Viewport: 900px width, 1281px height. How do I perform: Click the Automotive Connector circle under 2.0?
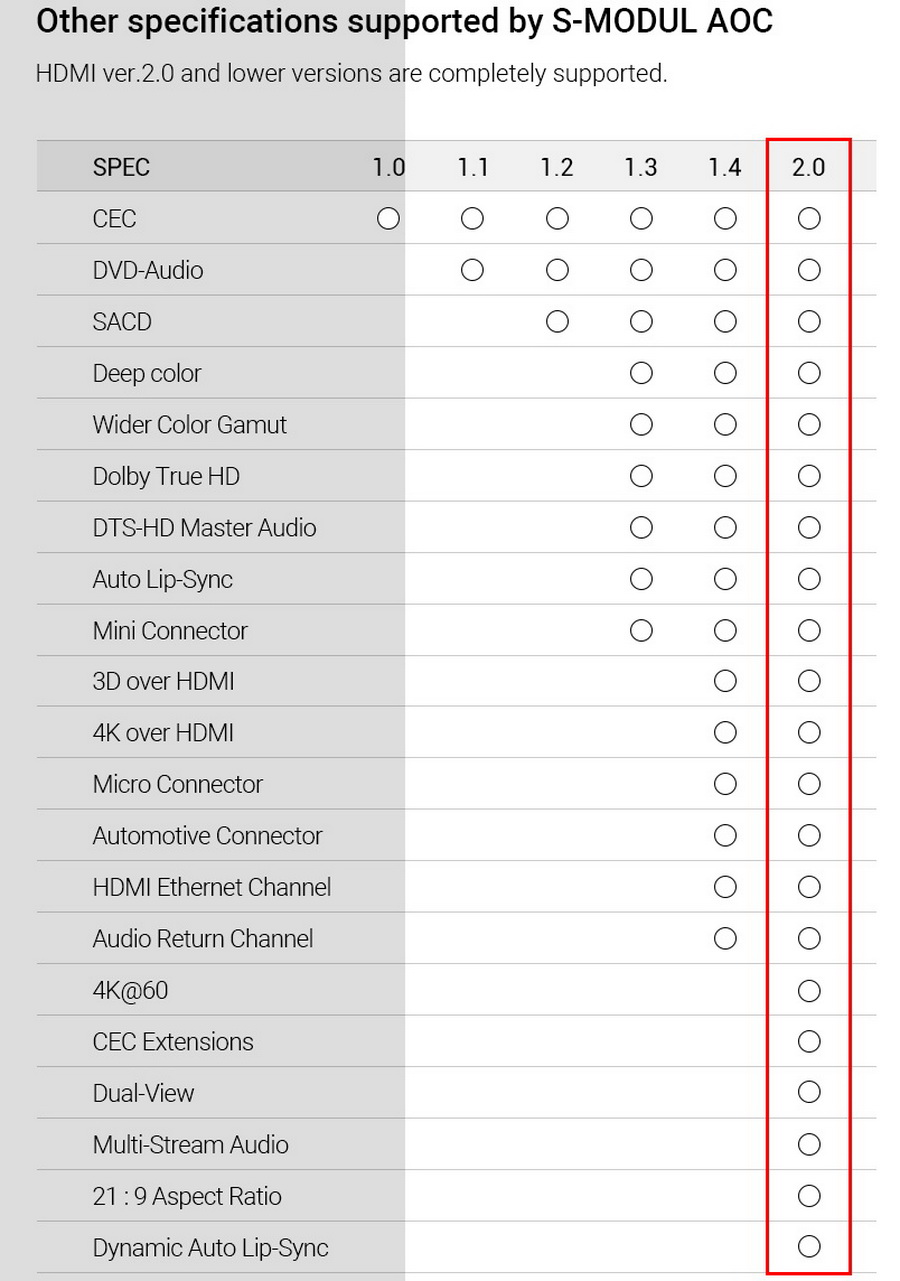[809, 835]
